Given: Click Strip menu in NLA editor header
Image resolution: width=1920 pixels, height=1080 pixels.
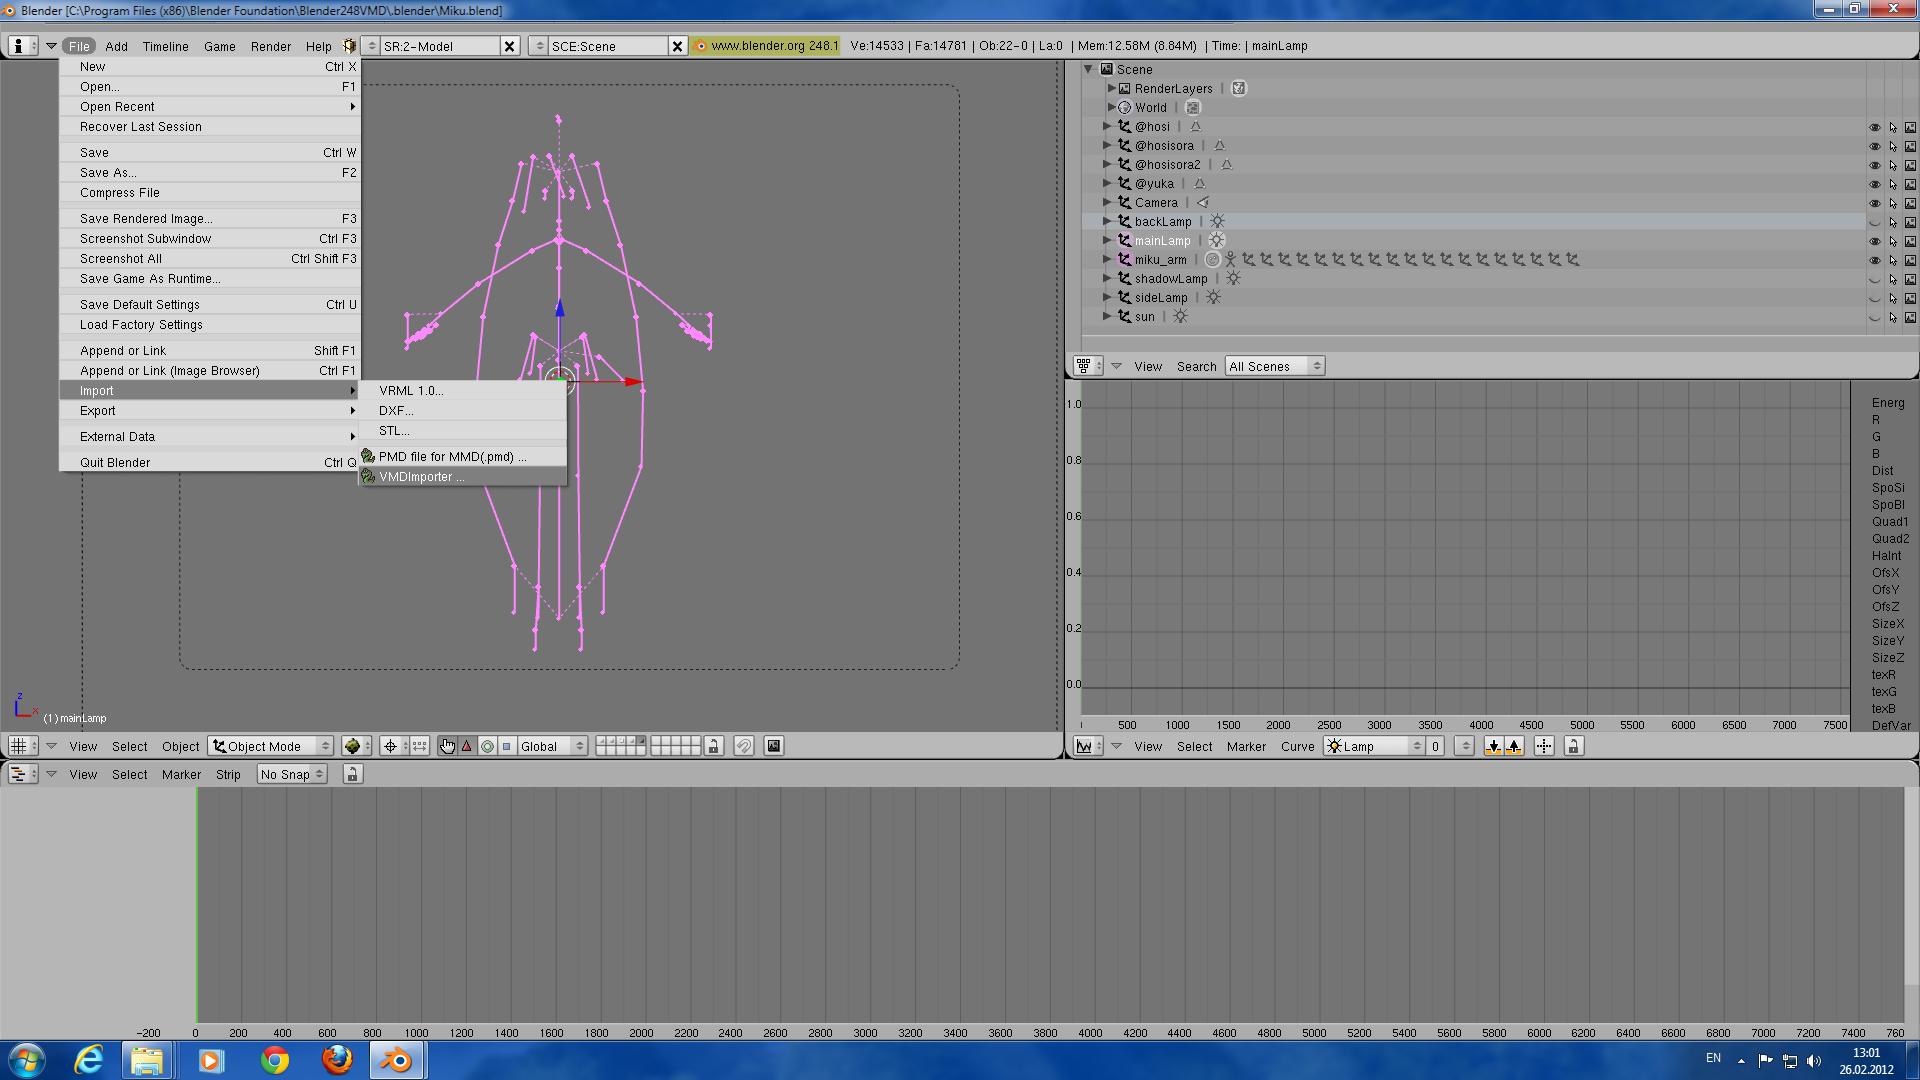Looking at the screenshot, I should pyautogui.click(x=228, y=775).
